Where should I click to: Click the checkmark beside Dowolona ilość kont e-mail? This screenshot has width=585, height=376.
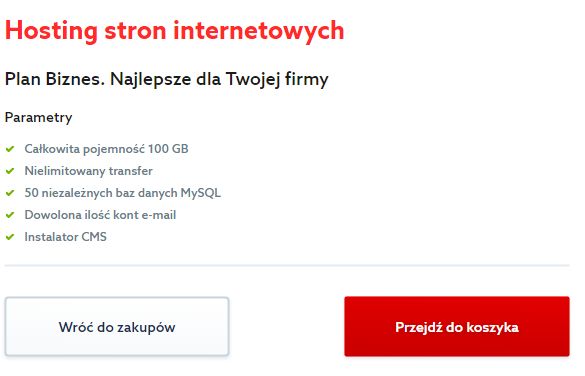tap(10, 215)
